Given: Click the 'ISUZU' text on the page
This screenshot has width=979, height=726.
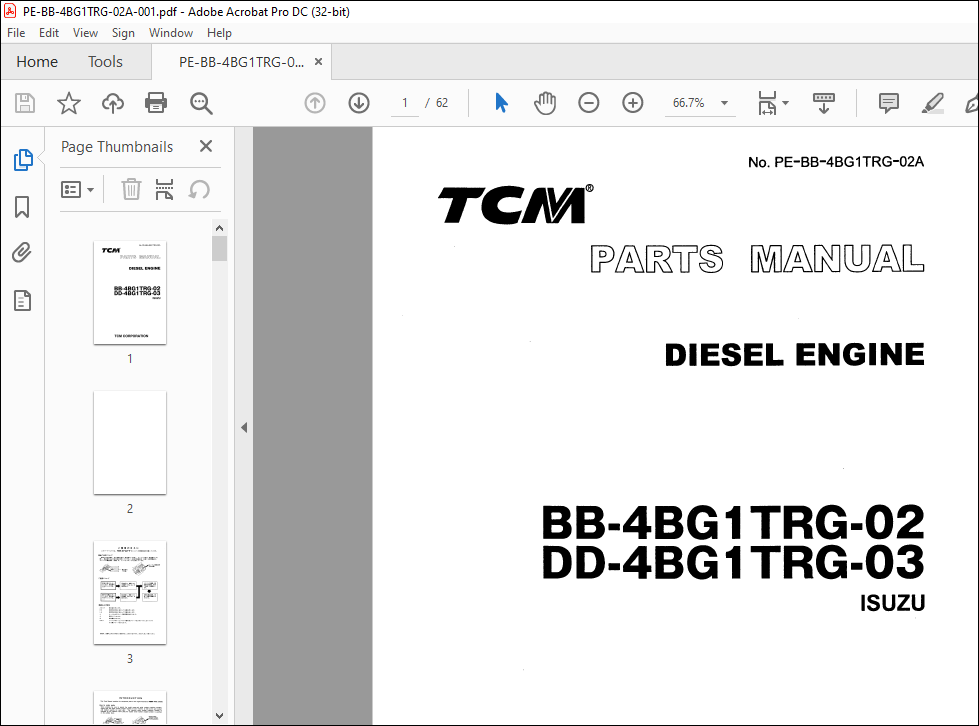Looking at the screenshot, I should (892, 603).
